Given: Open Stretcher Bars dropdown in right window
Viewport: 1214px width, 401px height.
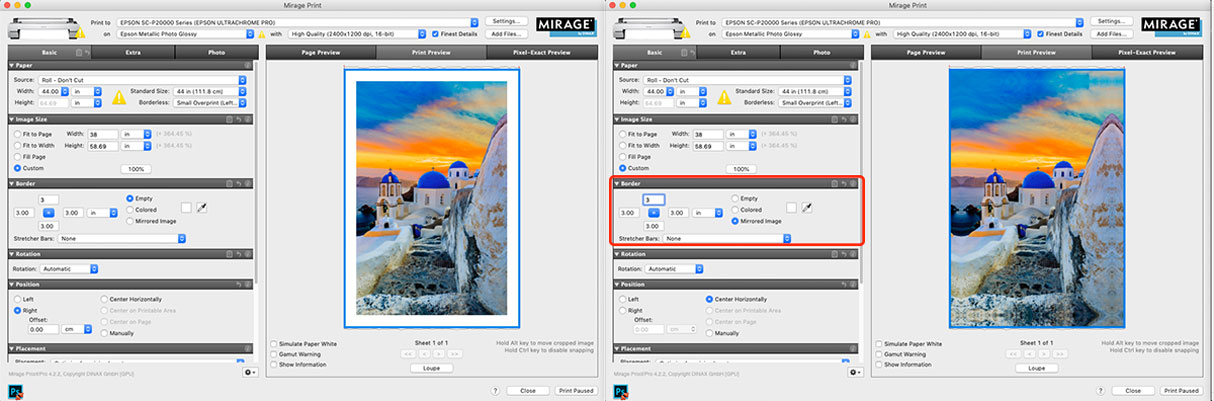Looking at the screenshot, I should 726,239.
